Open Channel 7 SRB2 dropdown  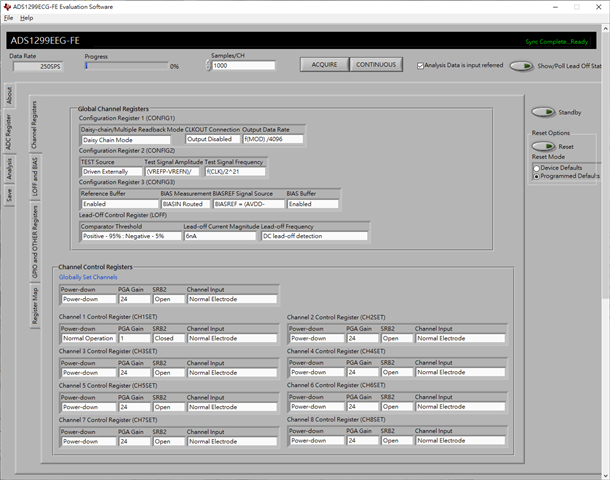(169, 441)
